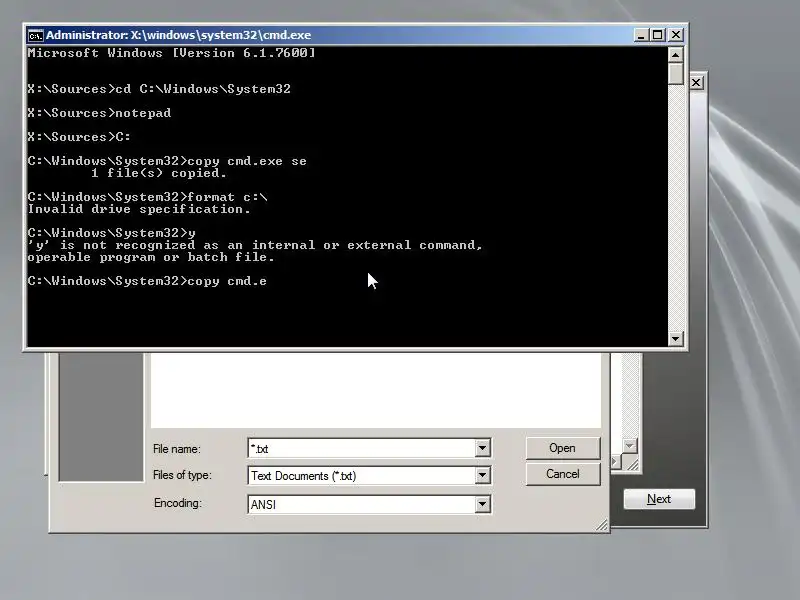Click 'format c:\' command line
This screenshot has width=800, height=600.
[x=227, y=197]
